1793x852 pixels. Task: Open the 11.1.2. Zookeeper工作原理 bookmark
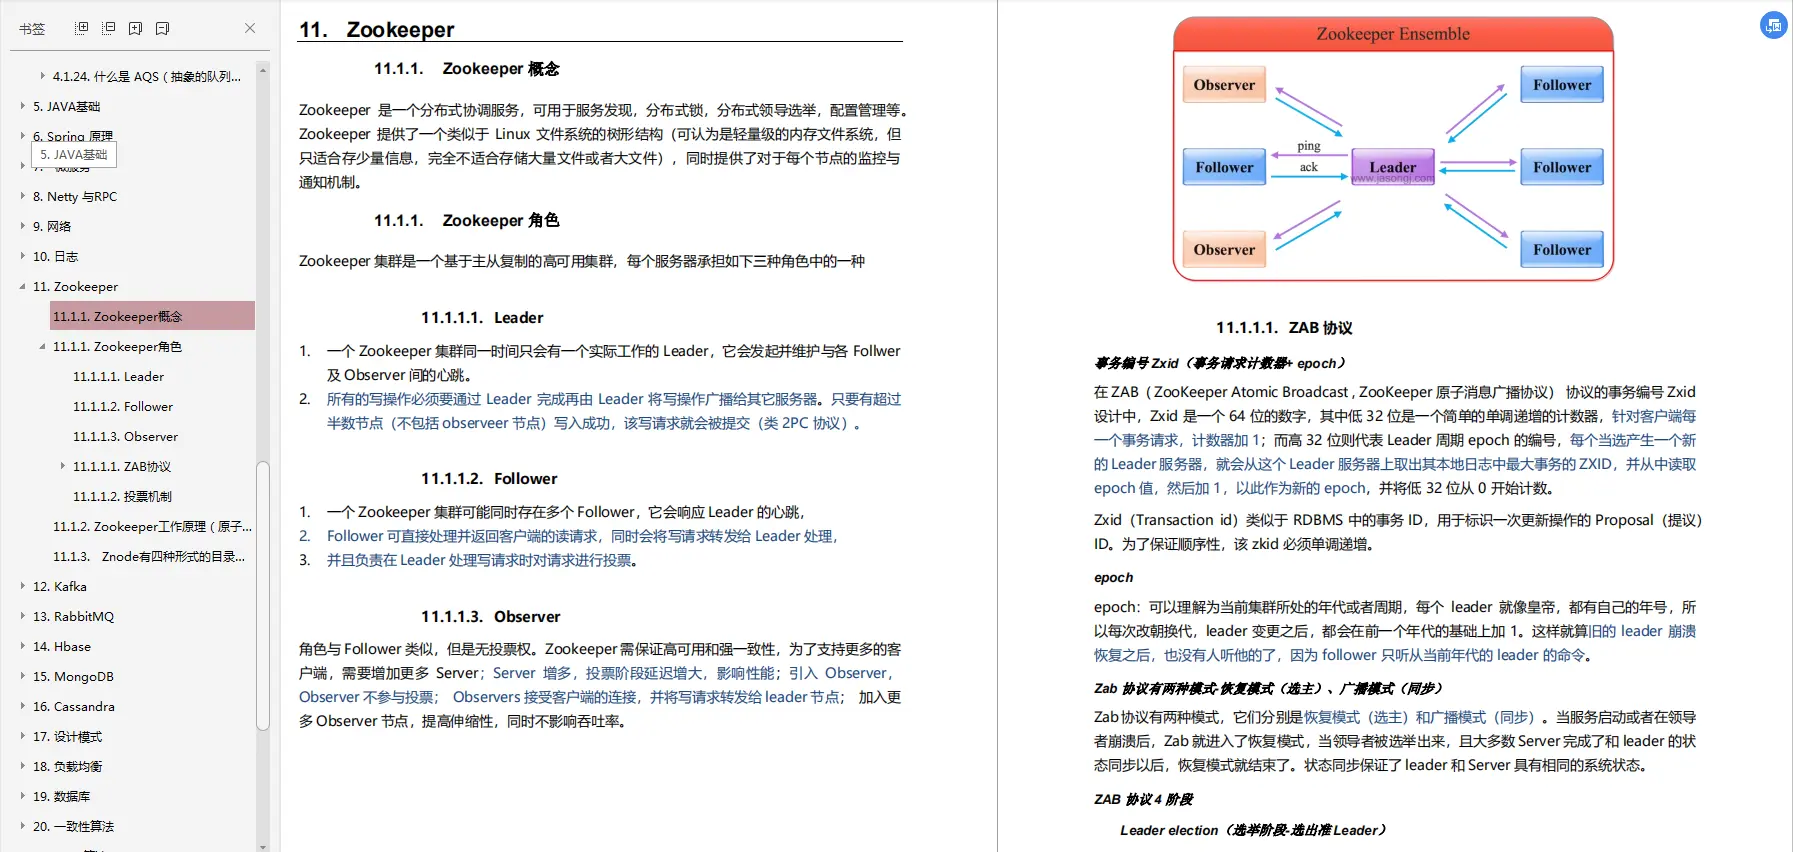point(152,526)
